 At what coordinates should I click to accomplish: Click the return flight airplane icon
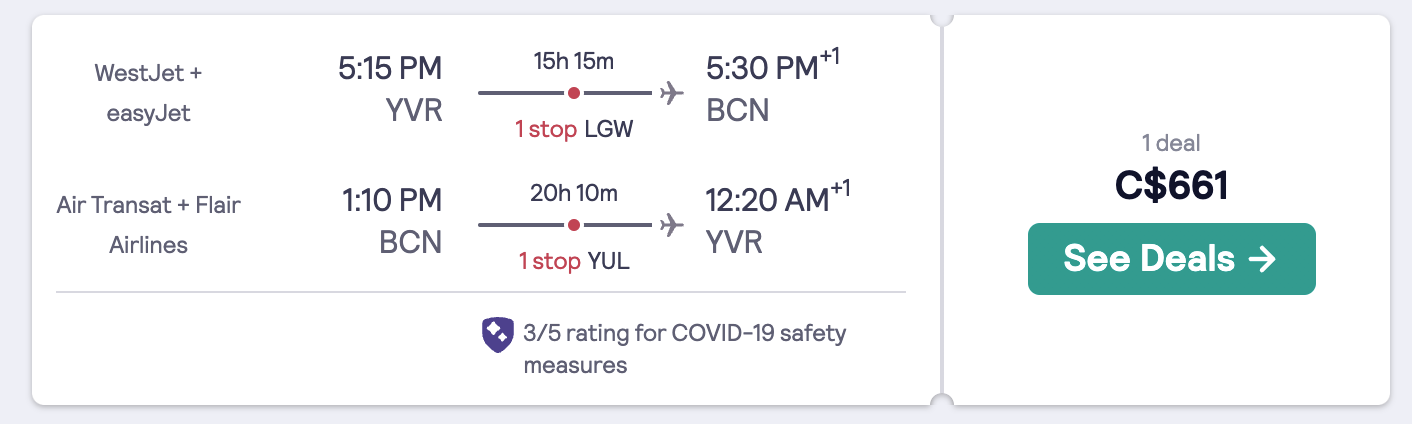(671, 225)
